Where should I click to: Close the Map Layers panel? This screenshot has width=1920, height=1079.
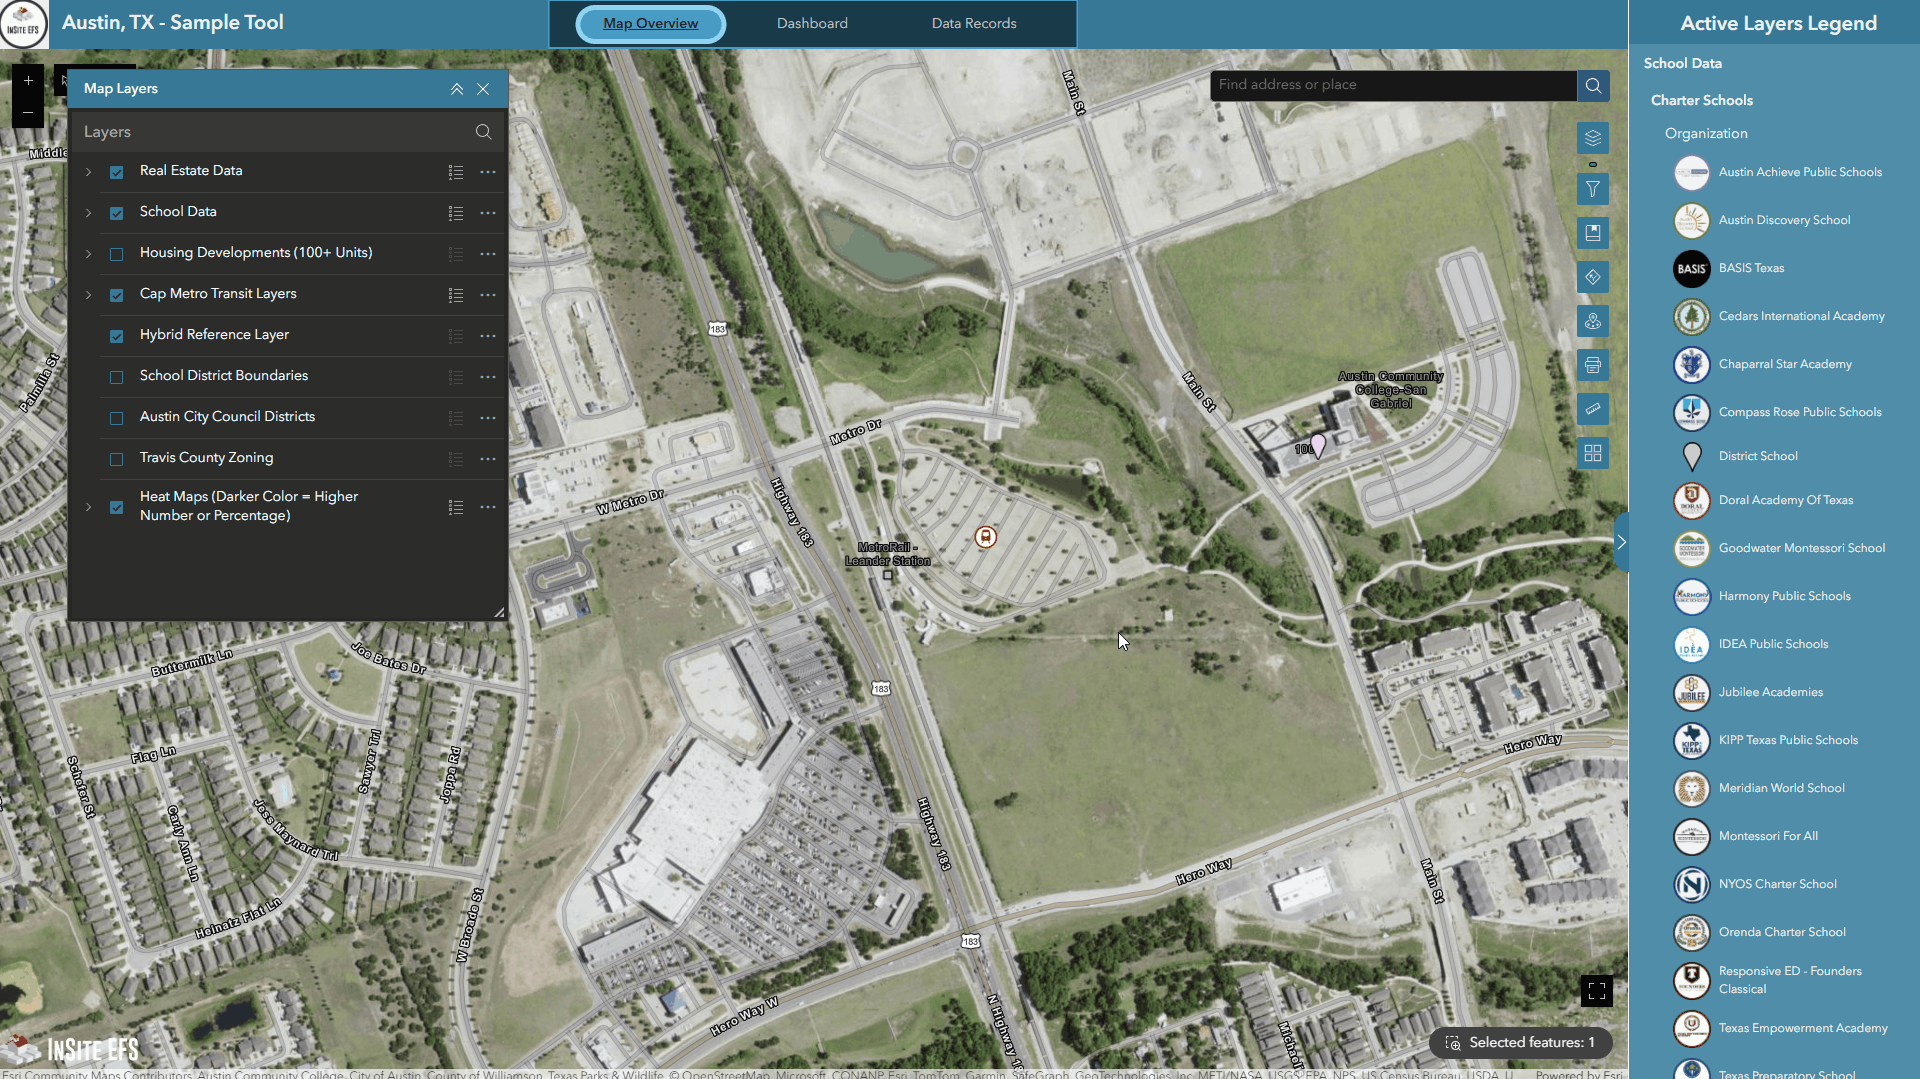[483, 89]
